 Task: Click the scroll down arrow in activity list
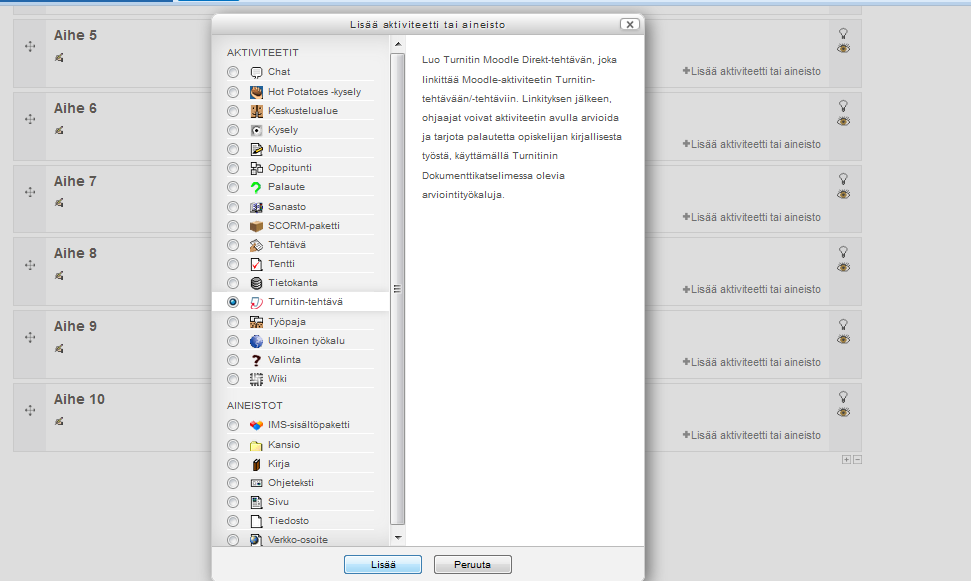[398, 538]
